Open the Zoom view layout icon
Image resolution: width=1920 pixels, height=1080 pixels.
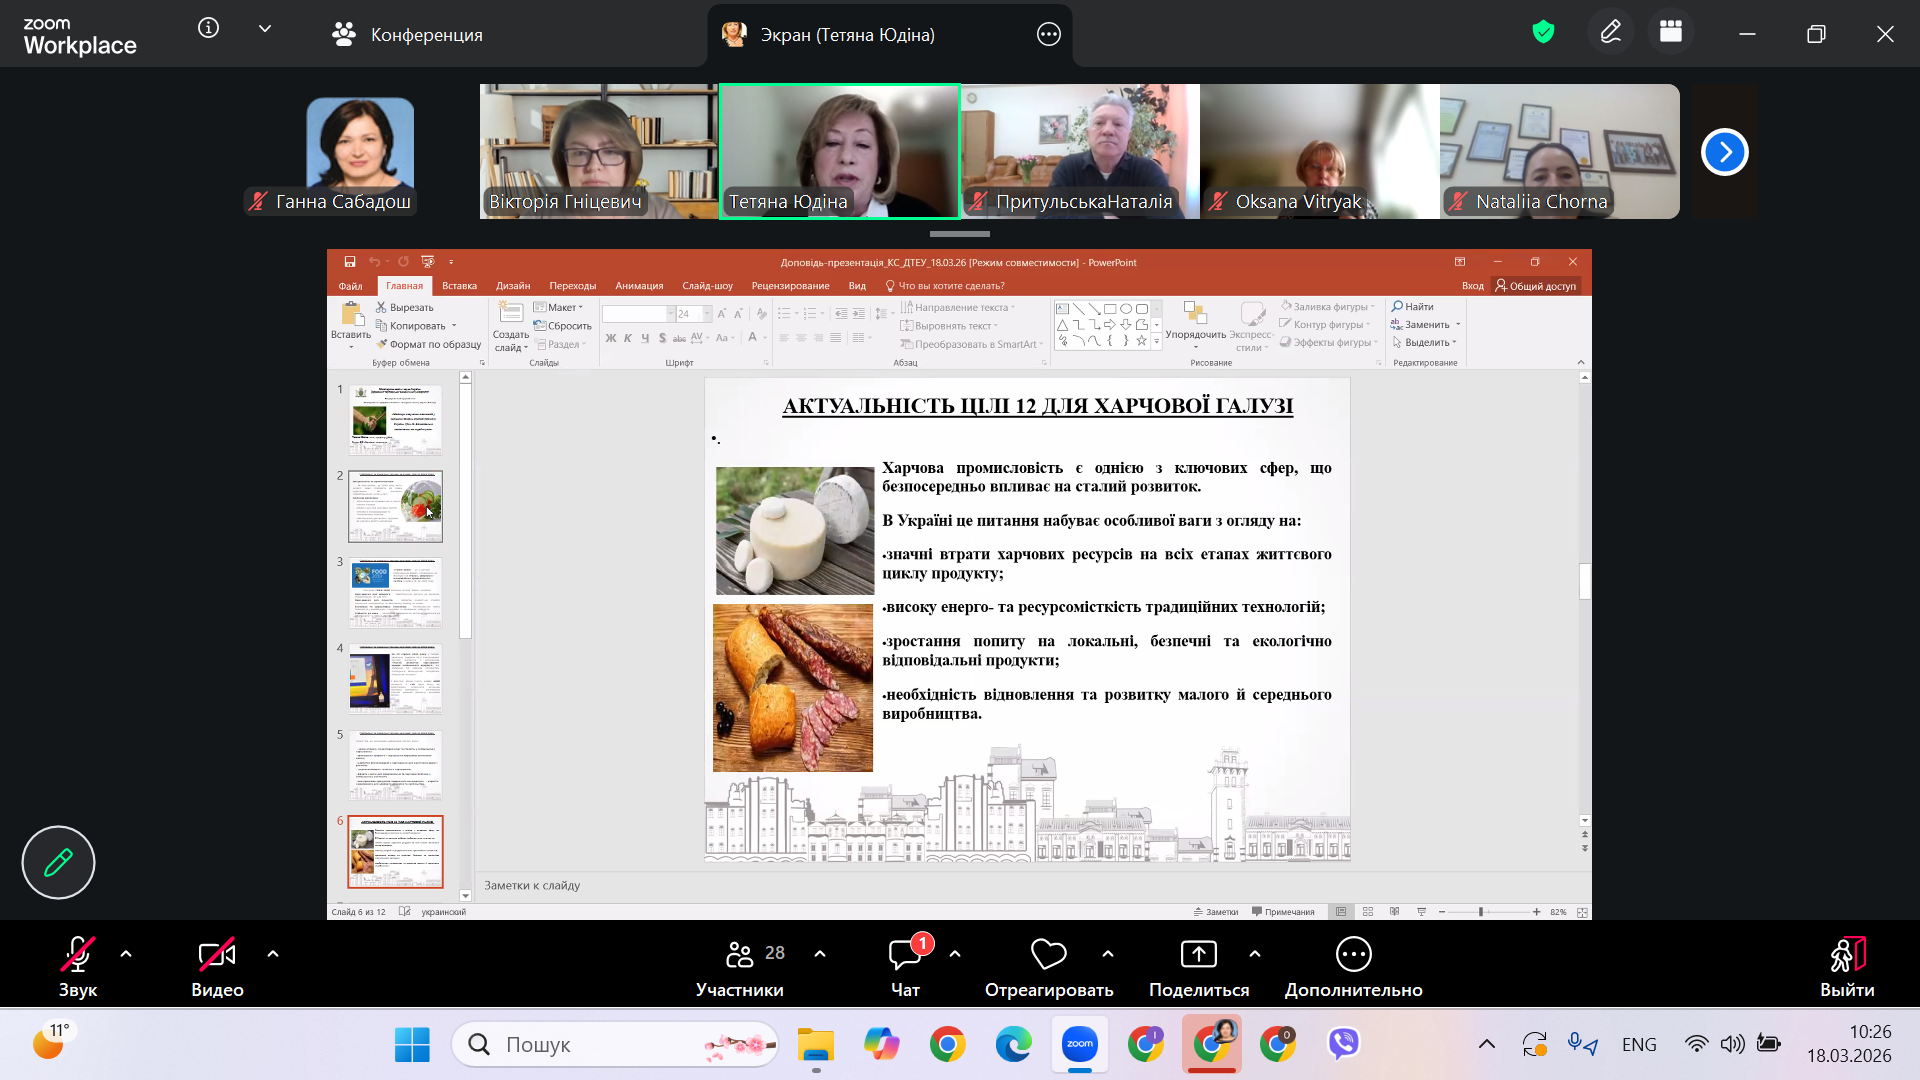pyautogui.click(x=1671, y=33)
